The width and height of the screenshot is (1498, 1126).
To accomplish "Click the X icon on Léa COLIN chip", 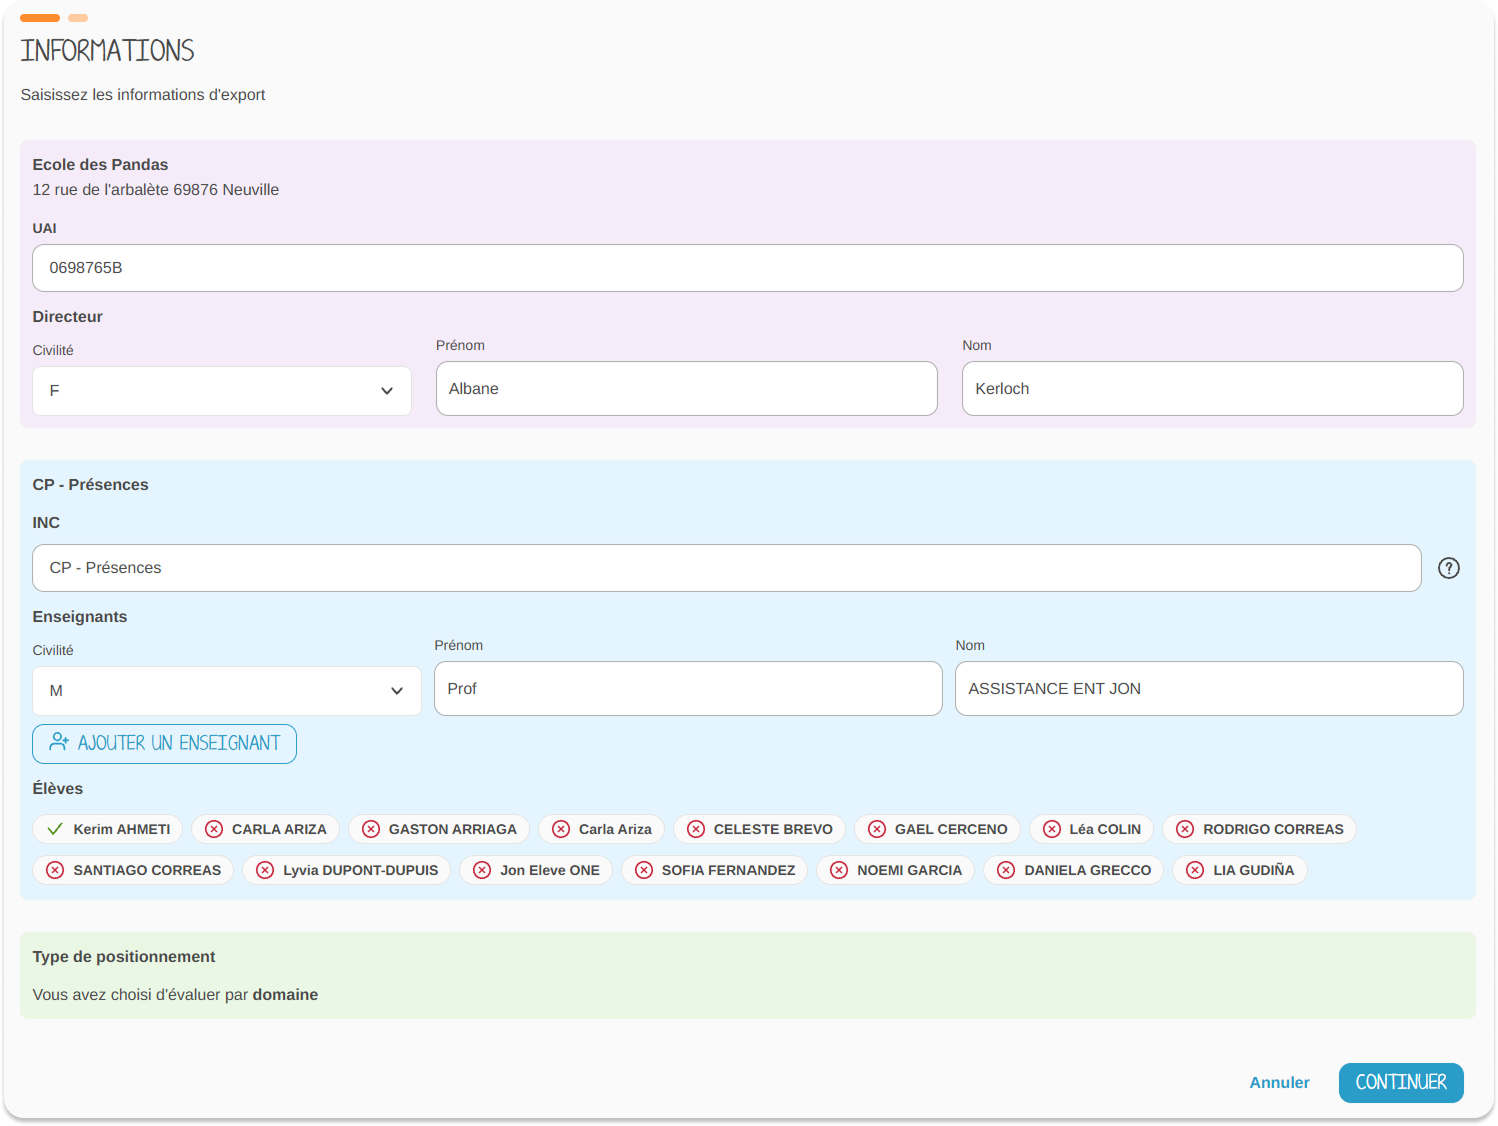I will 1052,829.
